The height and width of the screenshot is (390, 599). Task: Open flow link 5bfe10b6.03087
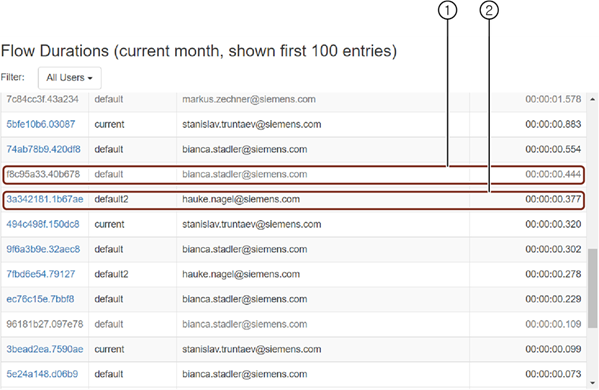40,124
